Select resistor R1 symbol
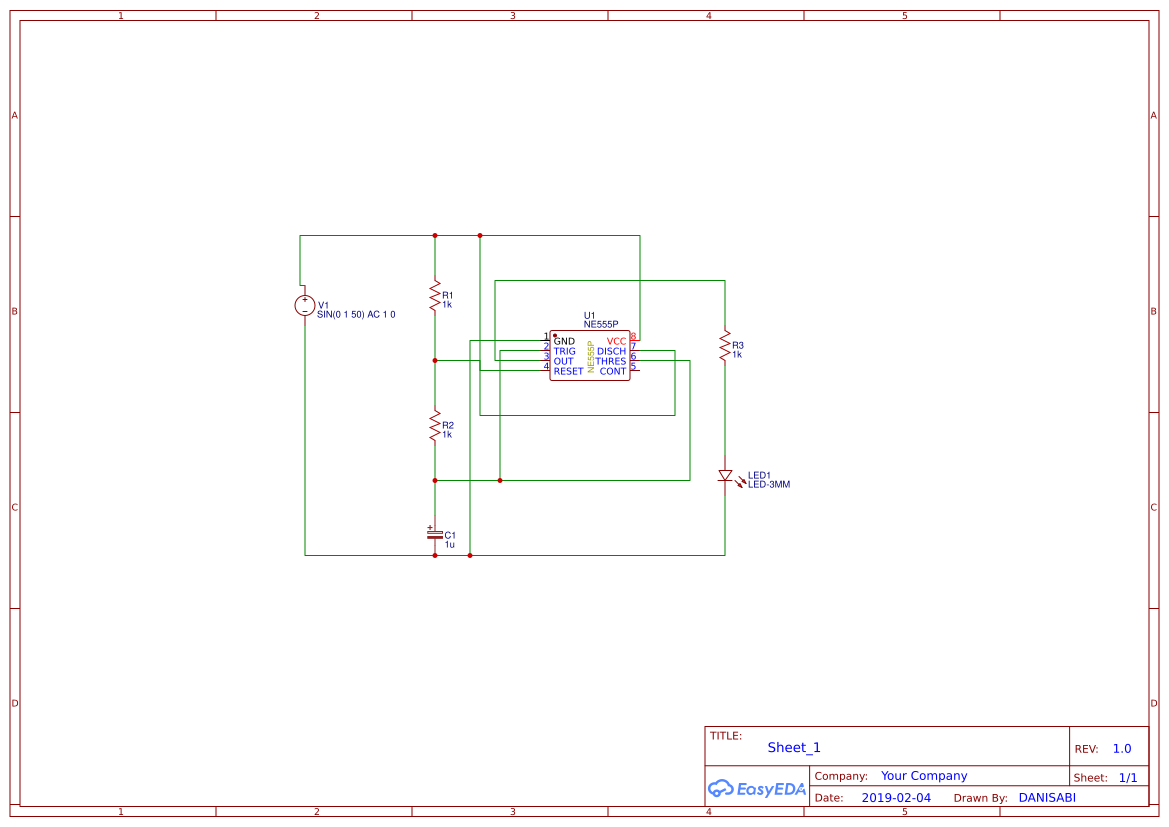 tap(435, 296)
